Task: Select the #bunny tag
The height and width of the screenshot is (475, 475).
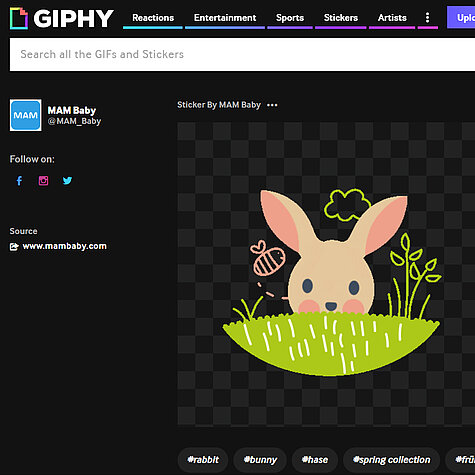Action: click(260, 460)
